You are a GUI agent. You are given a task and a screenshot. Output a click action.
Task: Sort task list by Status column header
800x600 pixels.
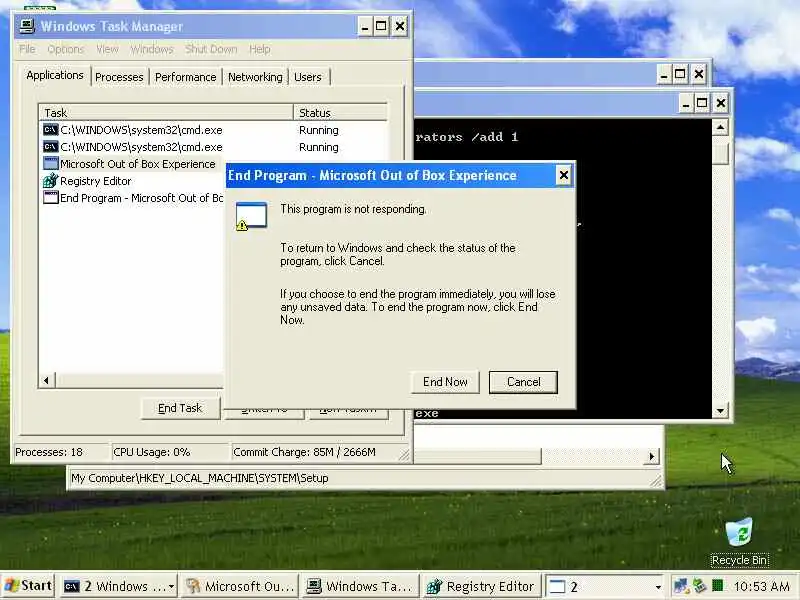(340, 112)
